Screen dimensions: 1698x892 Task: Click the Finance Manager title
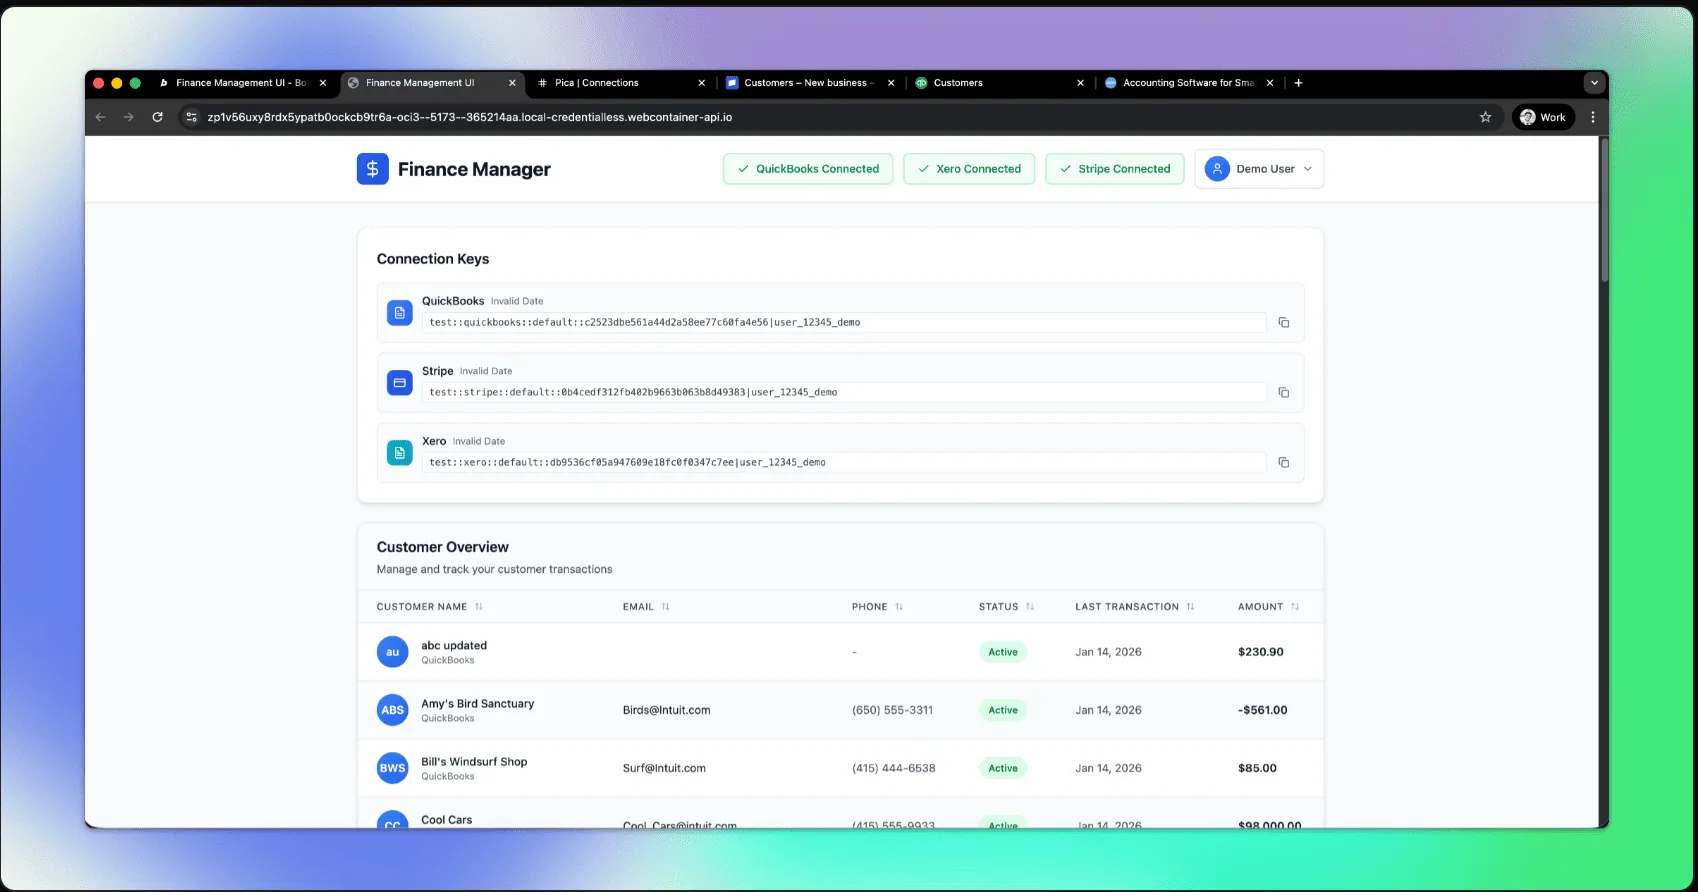(x=474, y=169)
